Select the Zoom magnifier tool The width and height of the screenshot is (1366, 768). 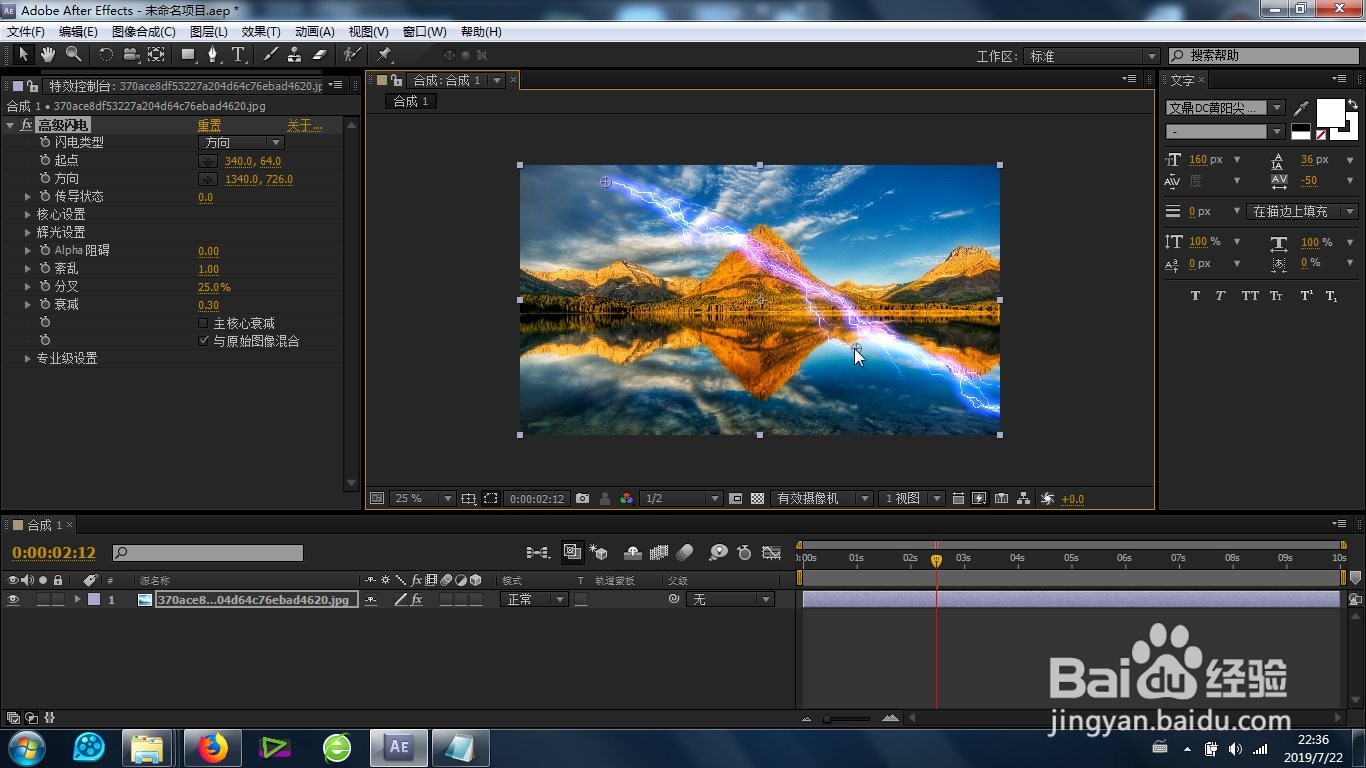73,54
